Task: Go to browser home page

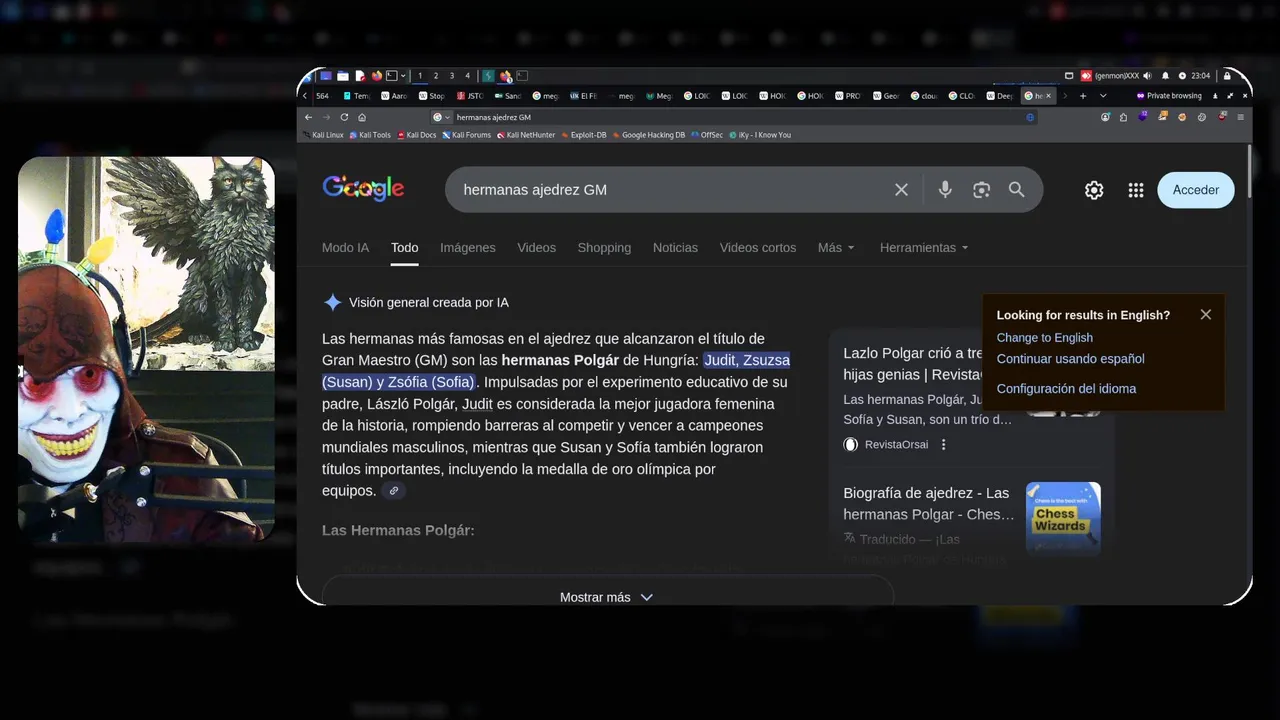Action: coord(362,117)
